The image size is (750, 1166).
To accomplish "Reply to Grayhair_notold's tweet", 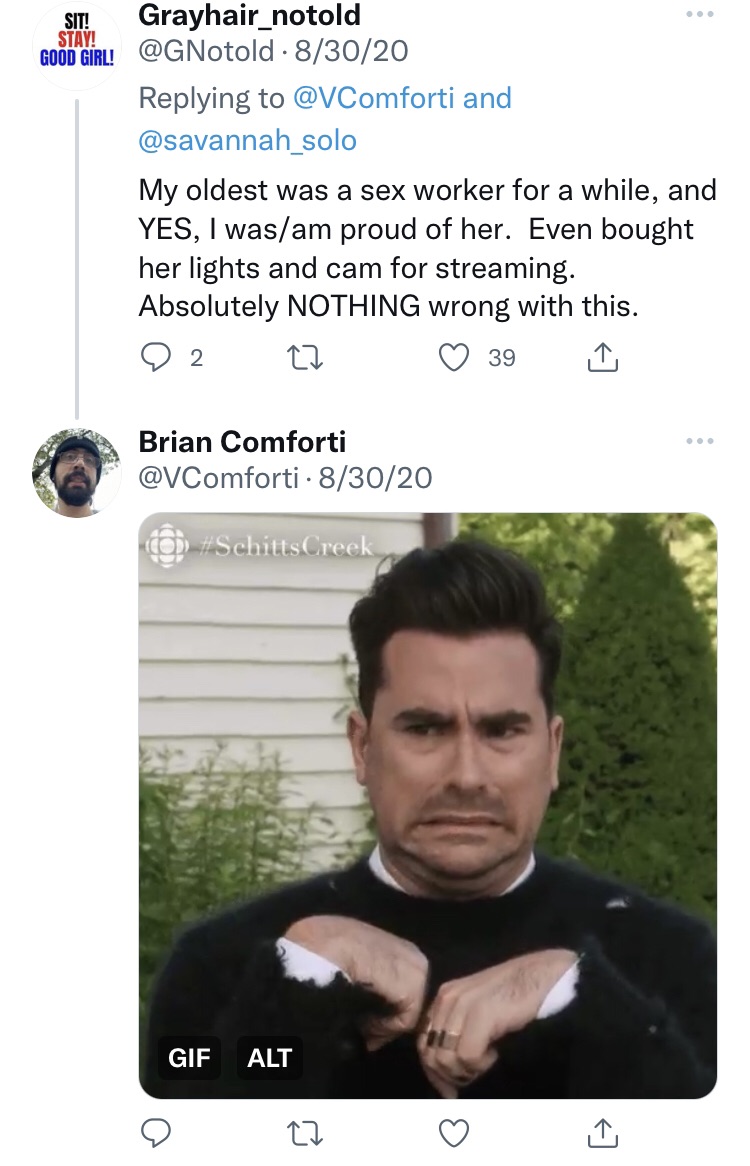I will point(157,358).
